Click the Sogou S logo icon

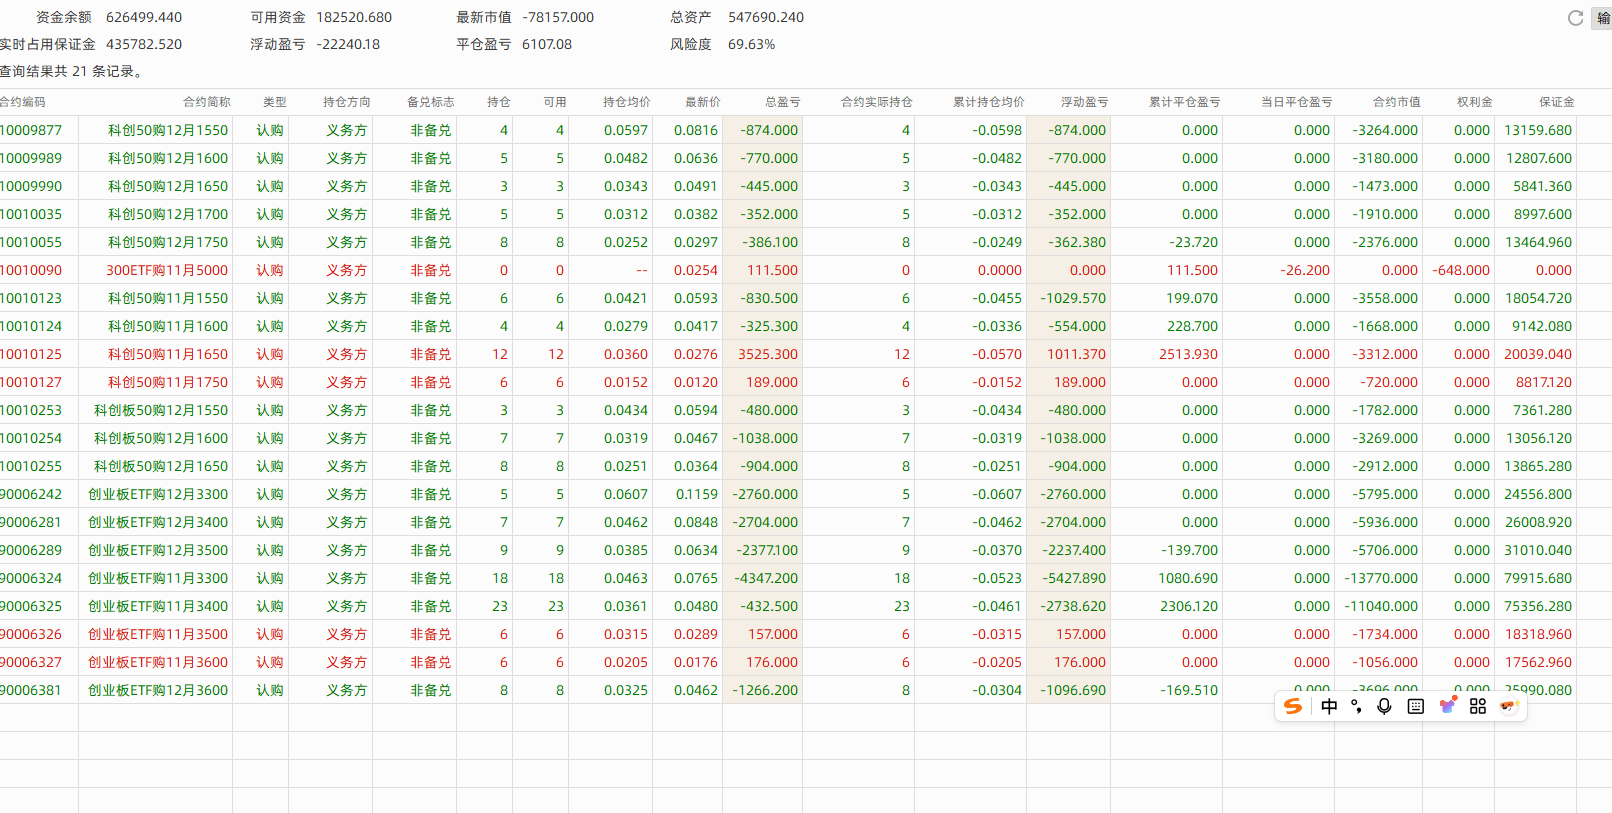click(1293, 706)
